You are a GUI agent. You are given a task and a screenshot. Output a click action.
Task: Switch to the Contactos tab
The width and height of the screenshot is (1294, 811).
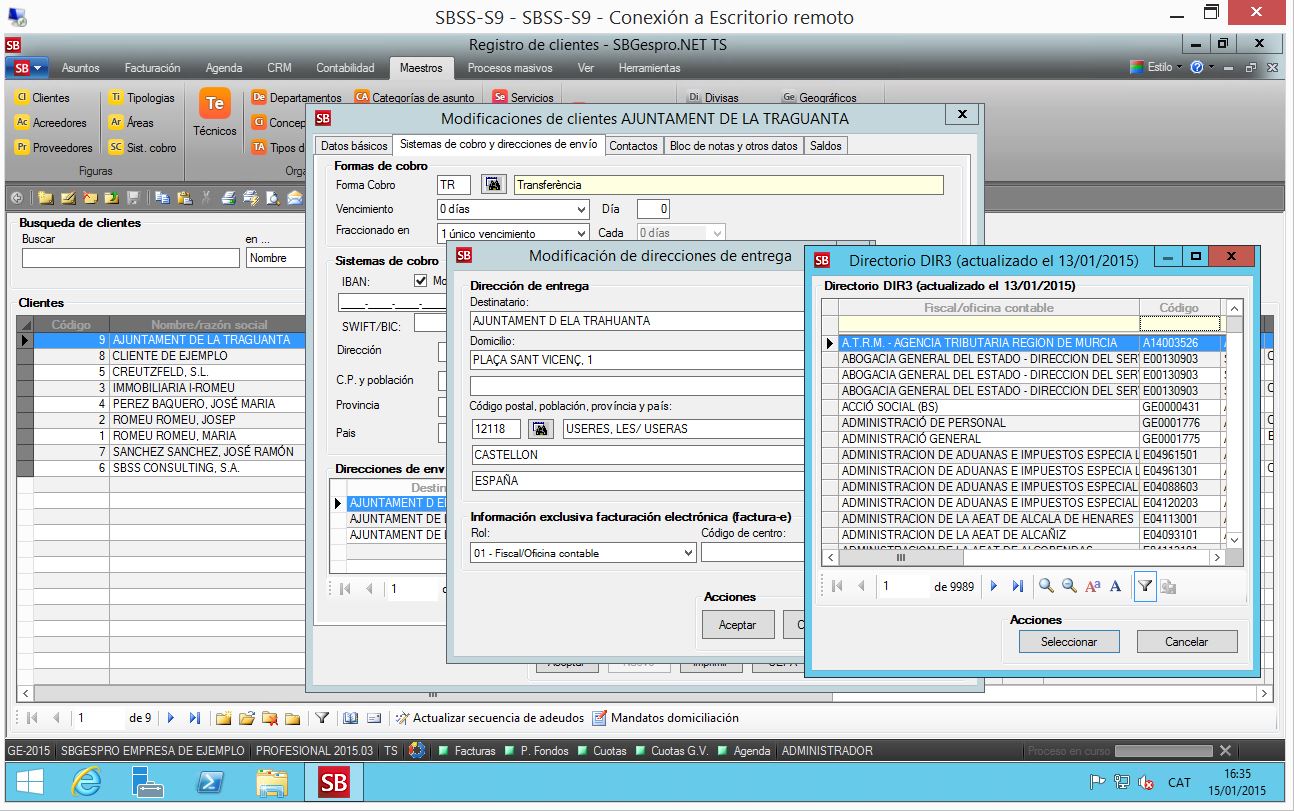633,146
